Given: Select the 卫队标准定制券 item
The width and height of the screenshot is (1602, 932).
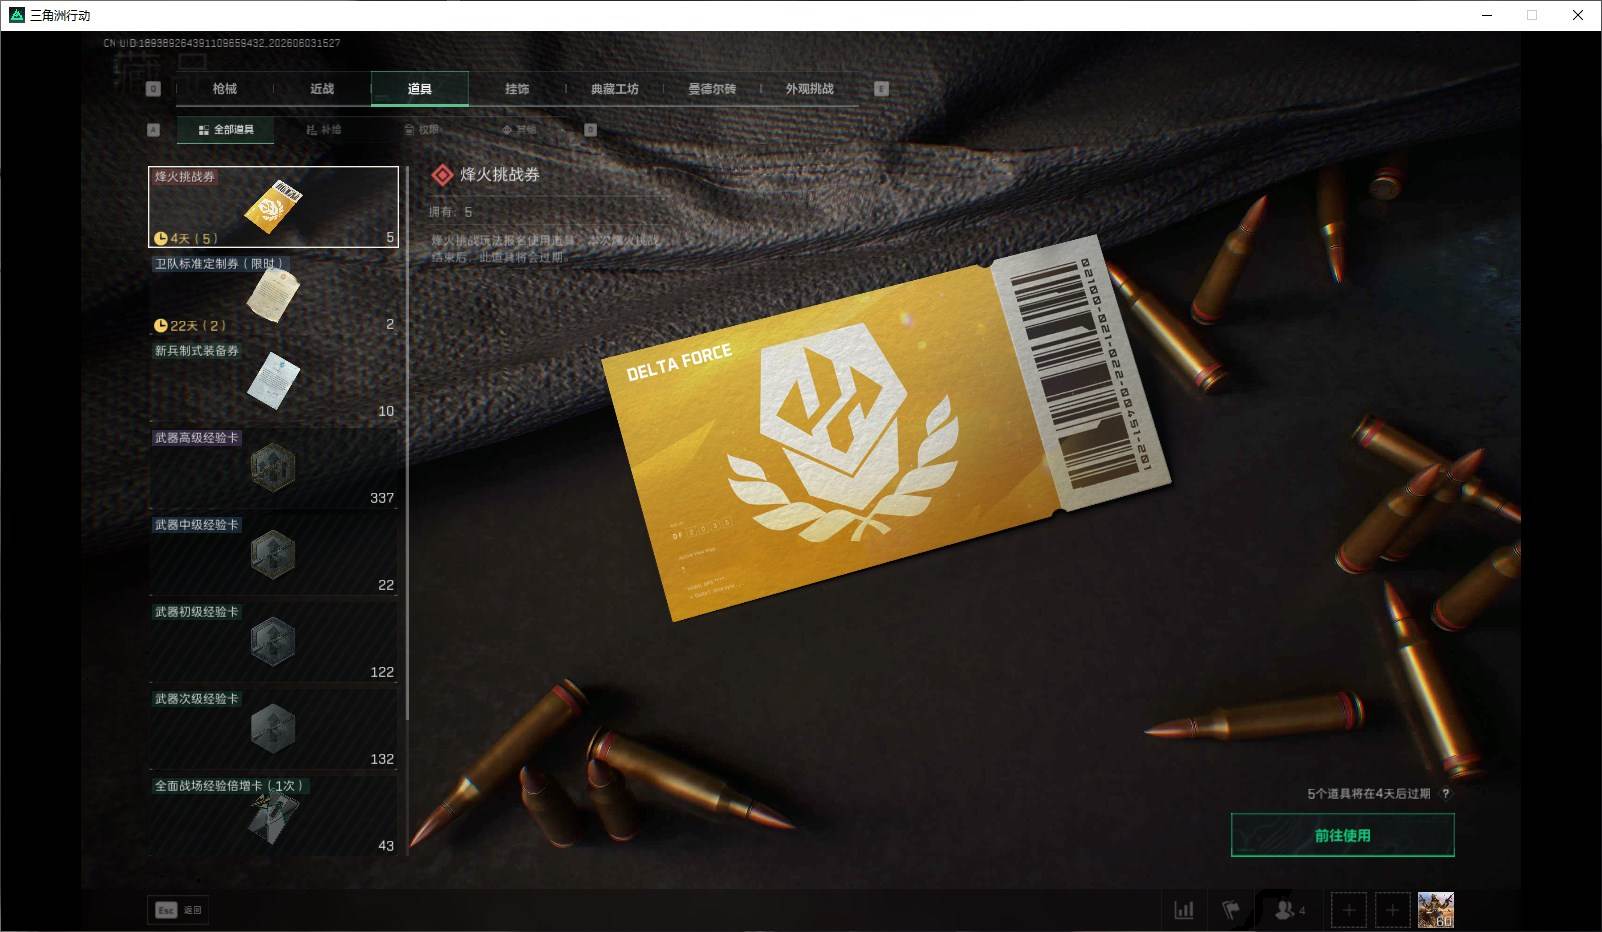Looking at the screenshot, I should tap(273, 294).
